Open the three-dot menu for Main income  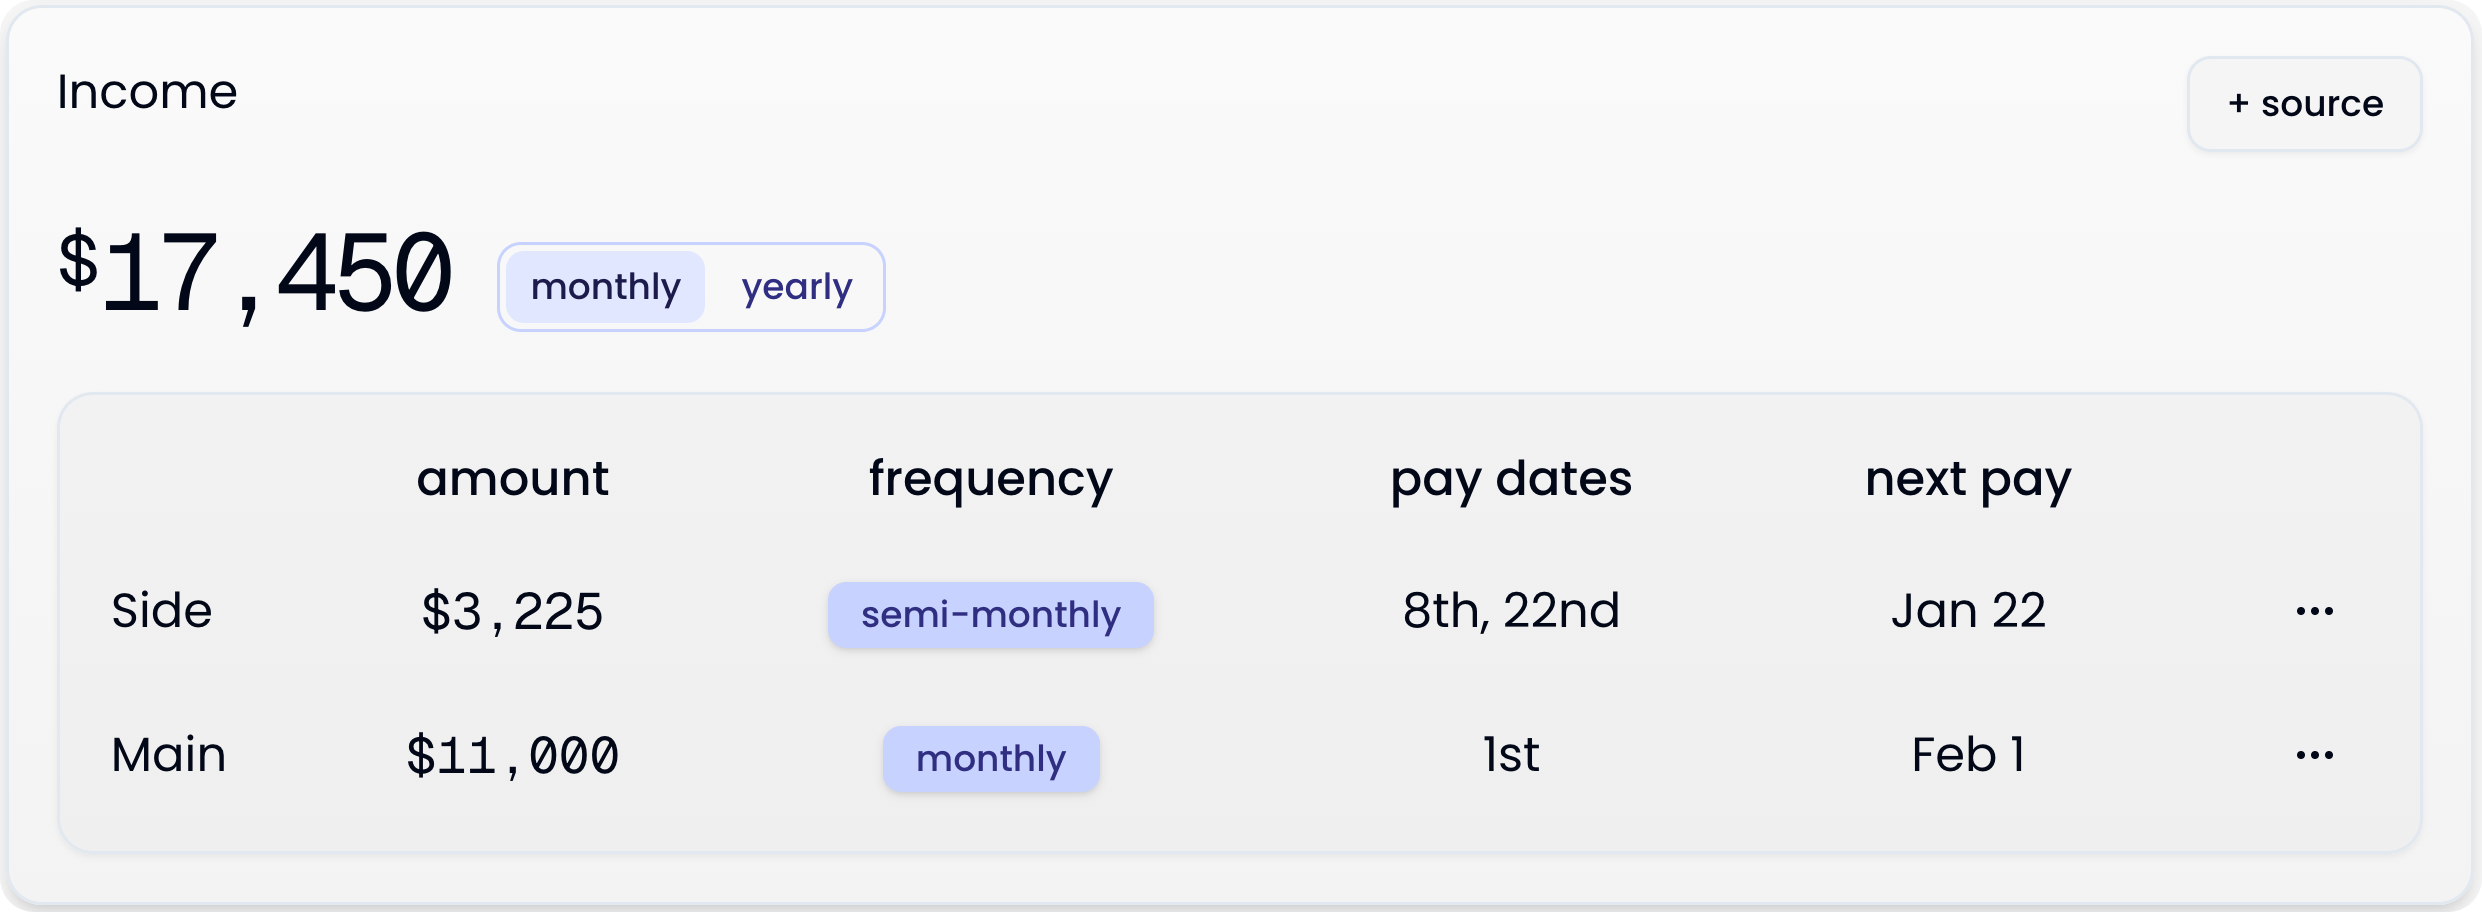[2314, 755]
